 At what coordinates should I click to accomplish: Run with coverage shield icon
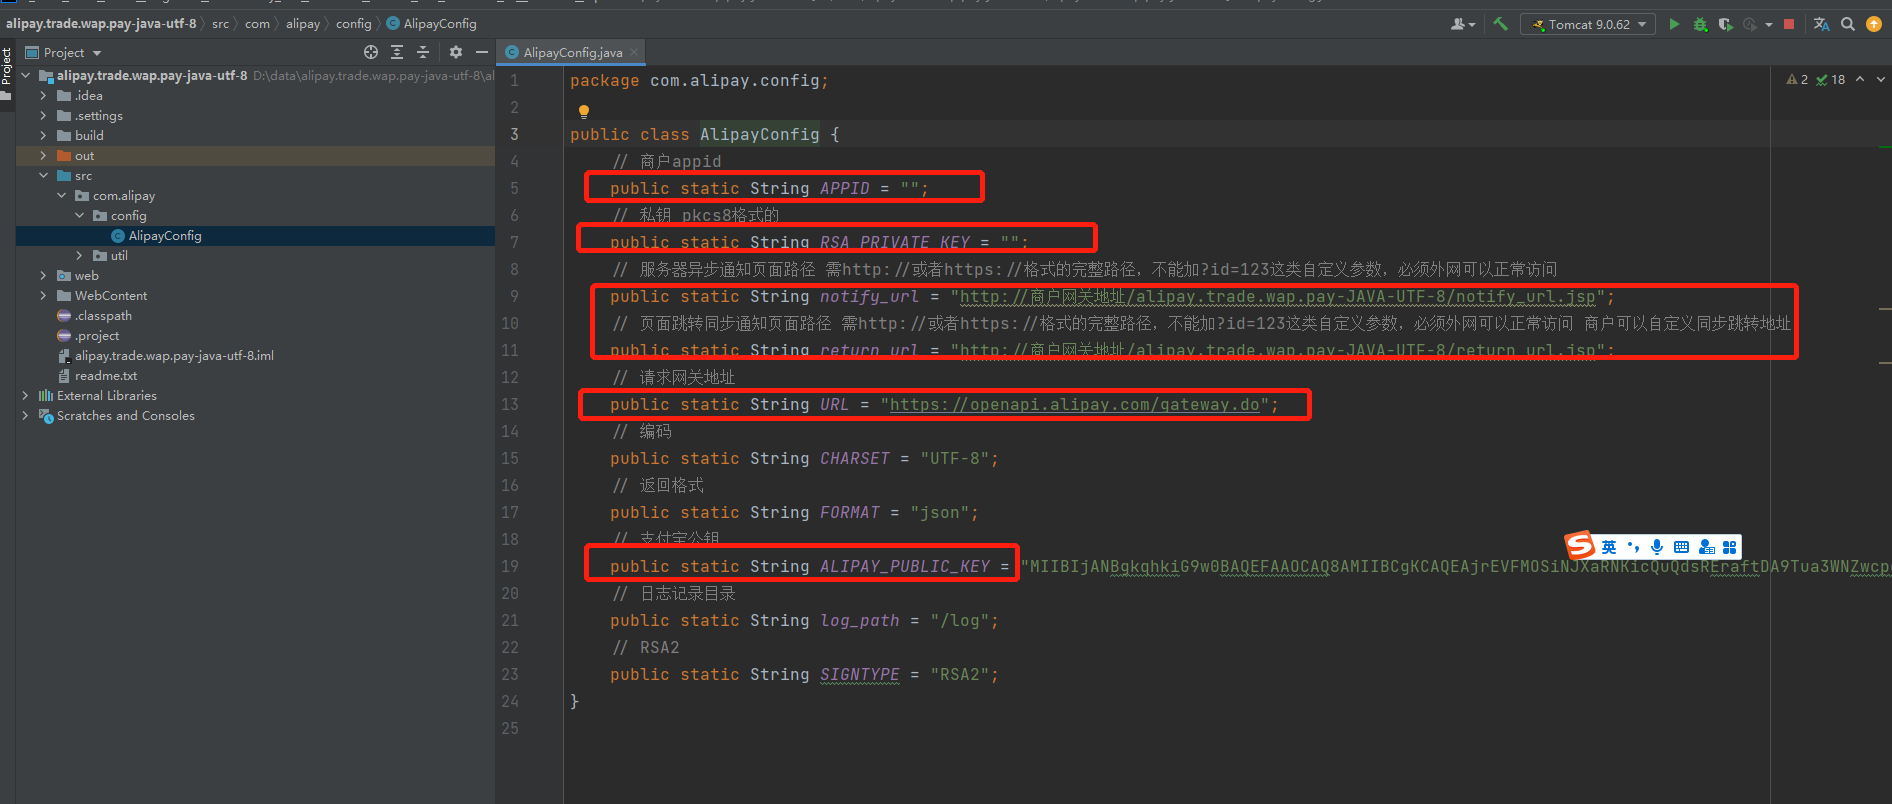click(1725, 24)
